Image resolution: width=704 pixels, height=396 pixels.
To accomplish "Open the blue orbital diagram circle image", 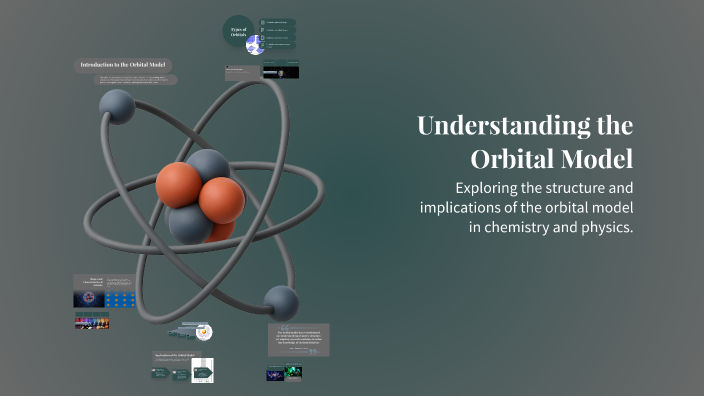I will [x=255, y=45].
